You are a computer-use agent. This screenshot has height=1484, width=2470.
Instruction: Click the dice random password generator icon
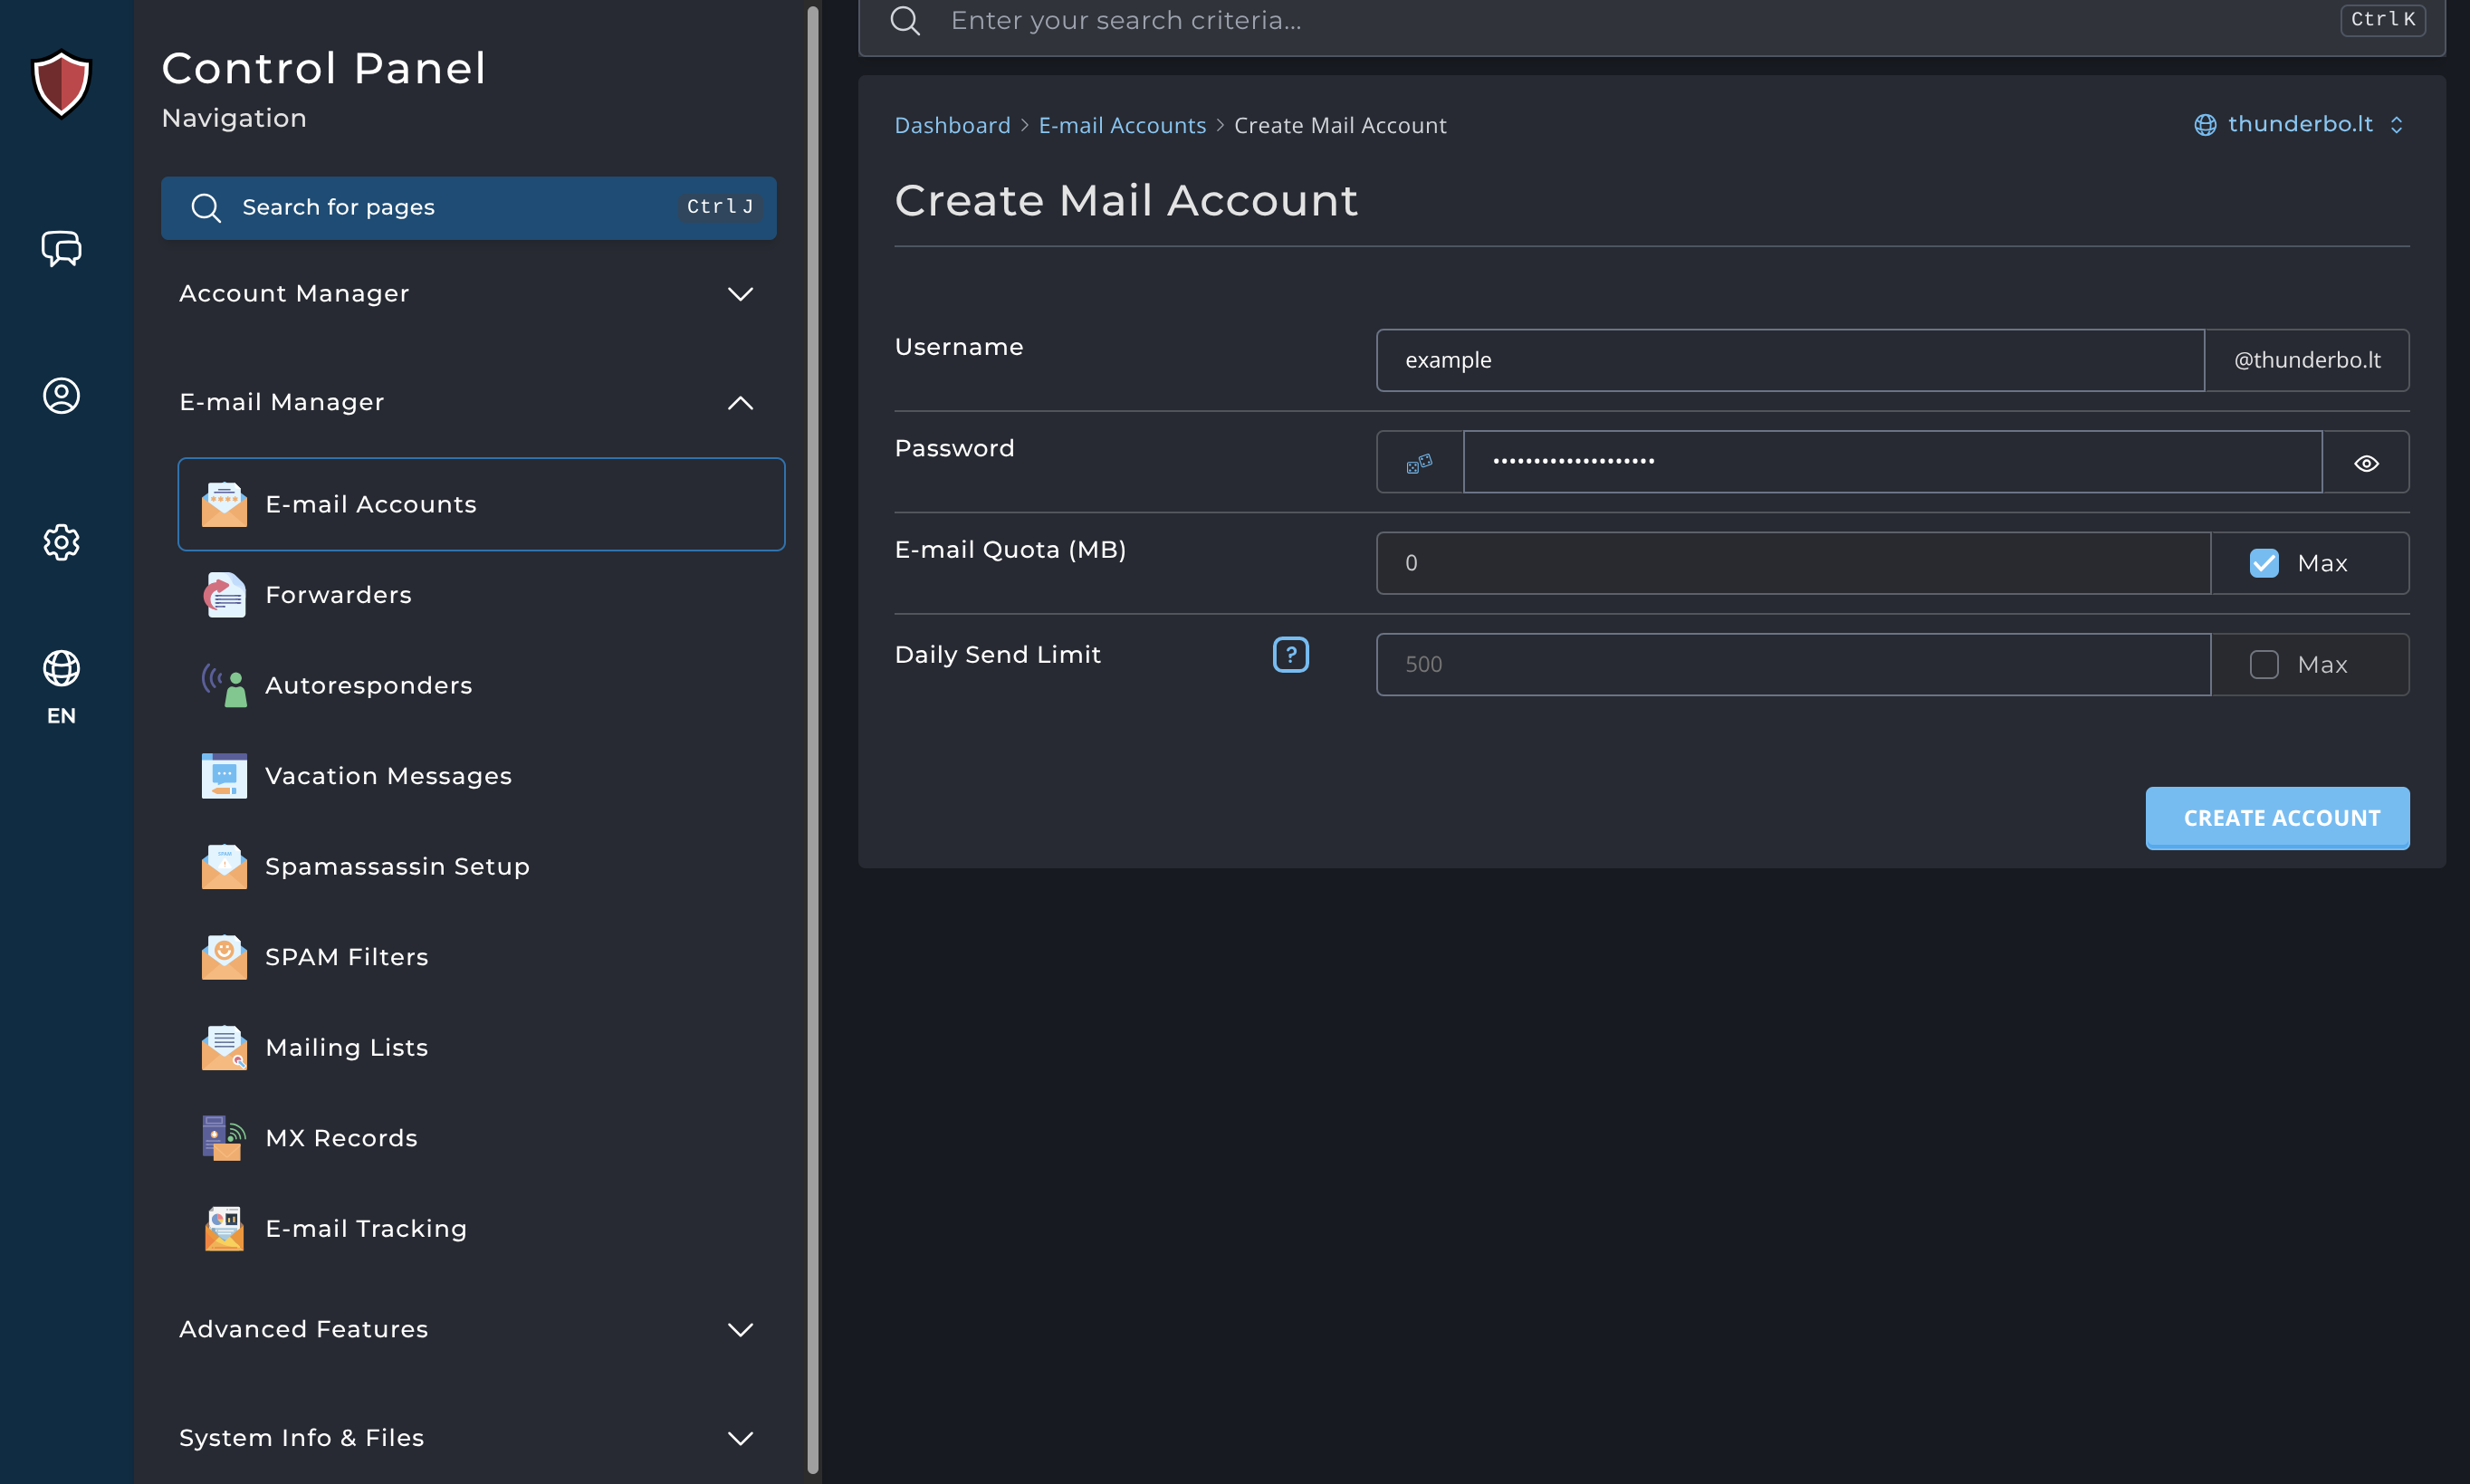tap(1419, 463)
